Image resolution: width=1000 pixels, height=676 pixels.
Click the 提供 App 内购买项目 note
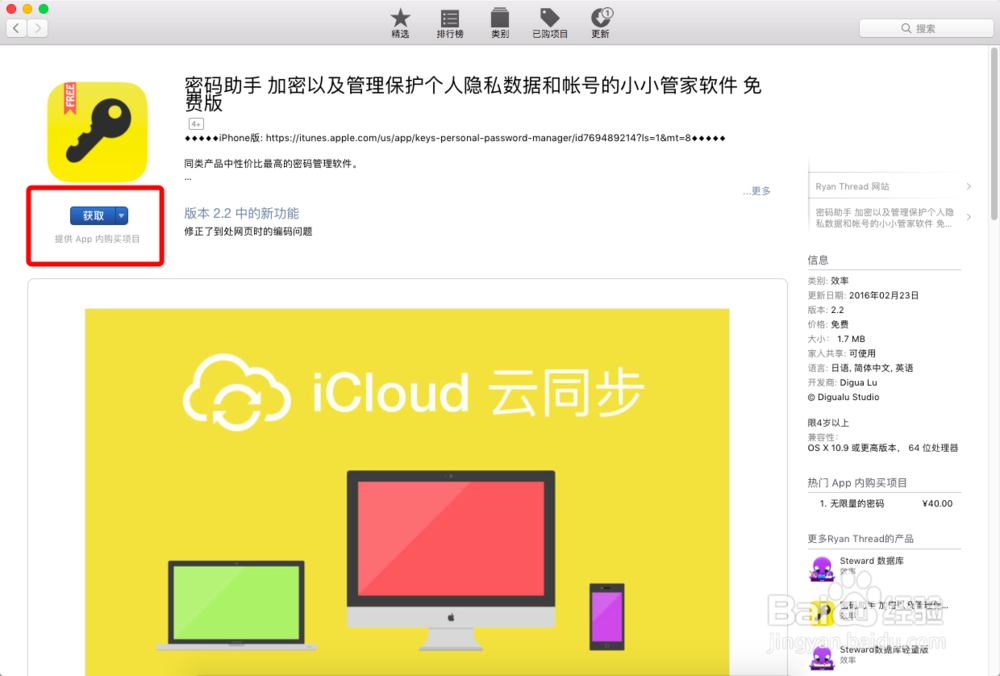97,239
